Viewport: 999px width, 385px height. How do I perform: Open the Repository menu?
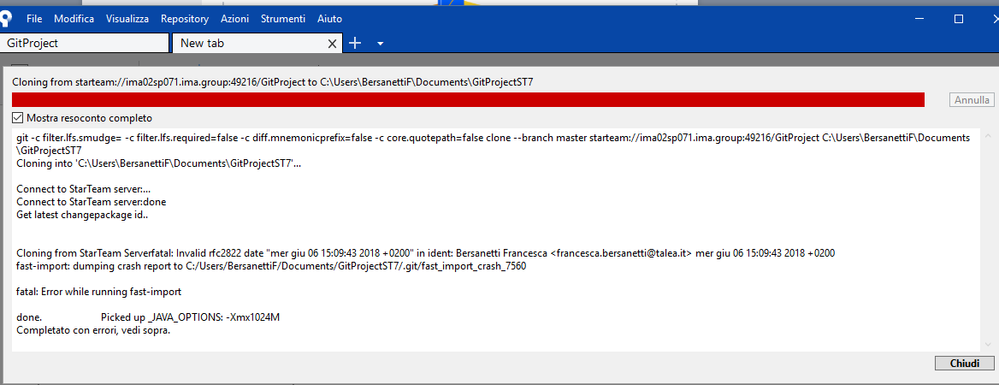pos(185,19)
